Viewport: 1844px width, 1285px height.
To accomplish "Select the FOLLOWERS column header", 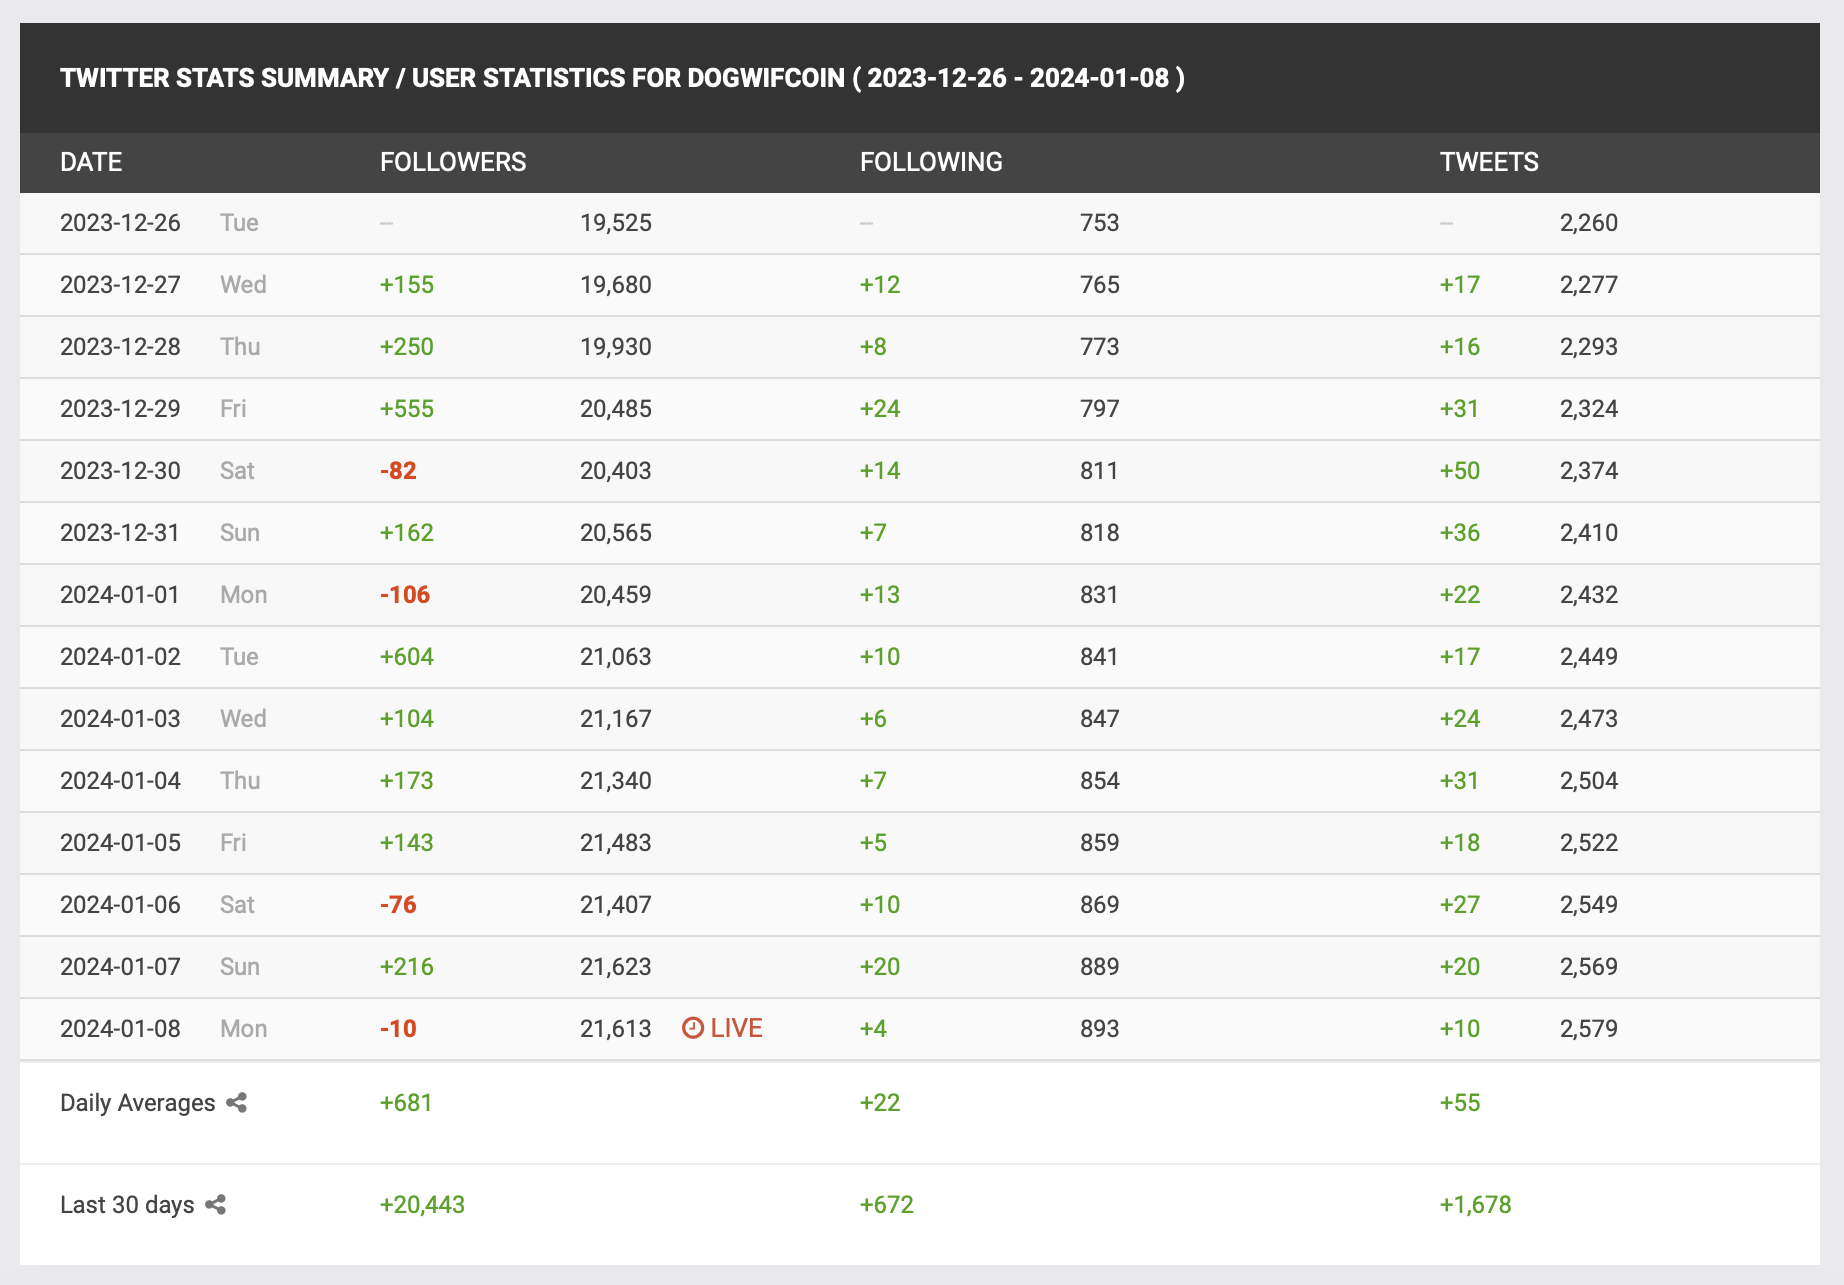I will pos(453,162).
